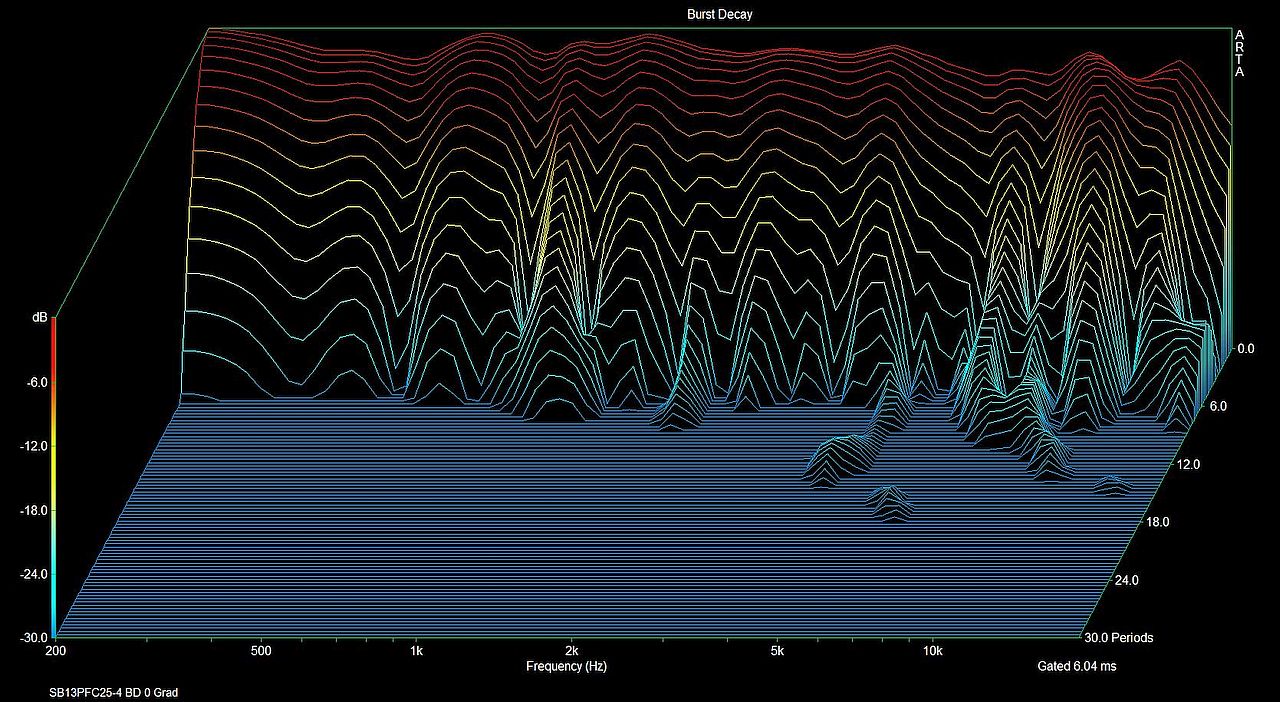The height and width of the screenshot is (702, 1280).
Task: Select the 500 Hz frequency tick label
Action: (x=261, y=650)
